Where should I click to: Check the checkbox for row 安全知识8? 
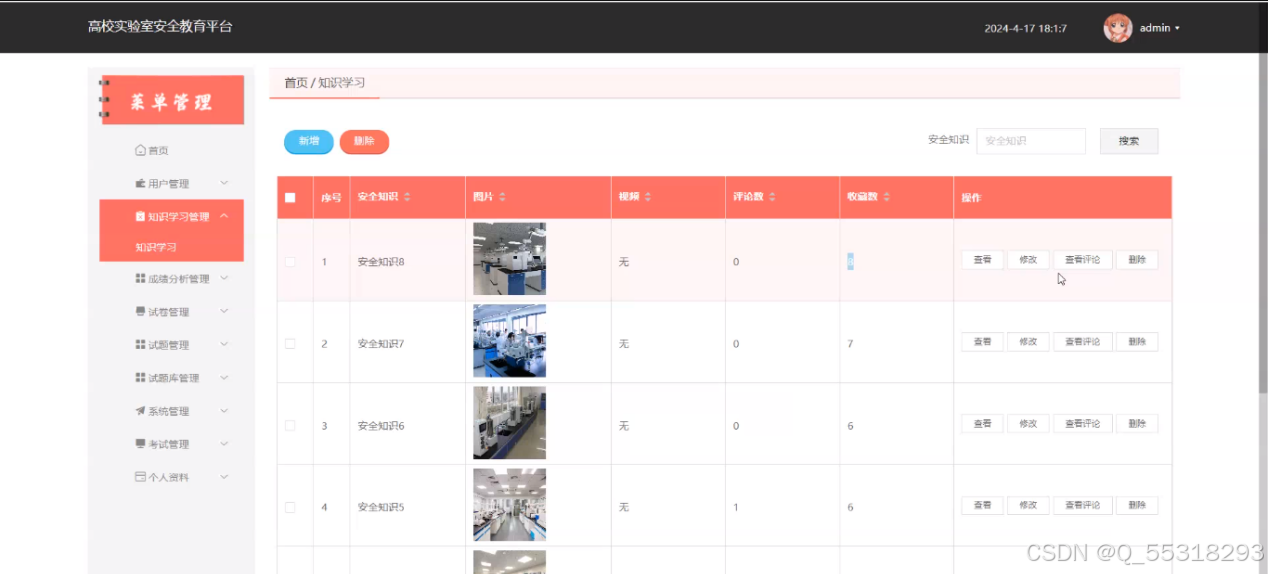290,262
